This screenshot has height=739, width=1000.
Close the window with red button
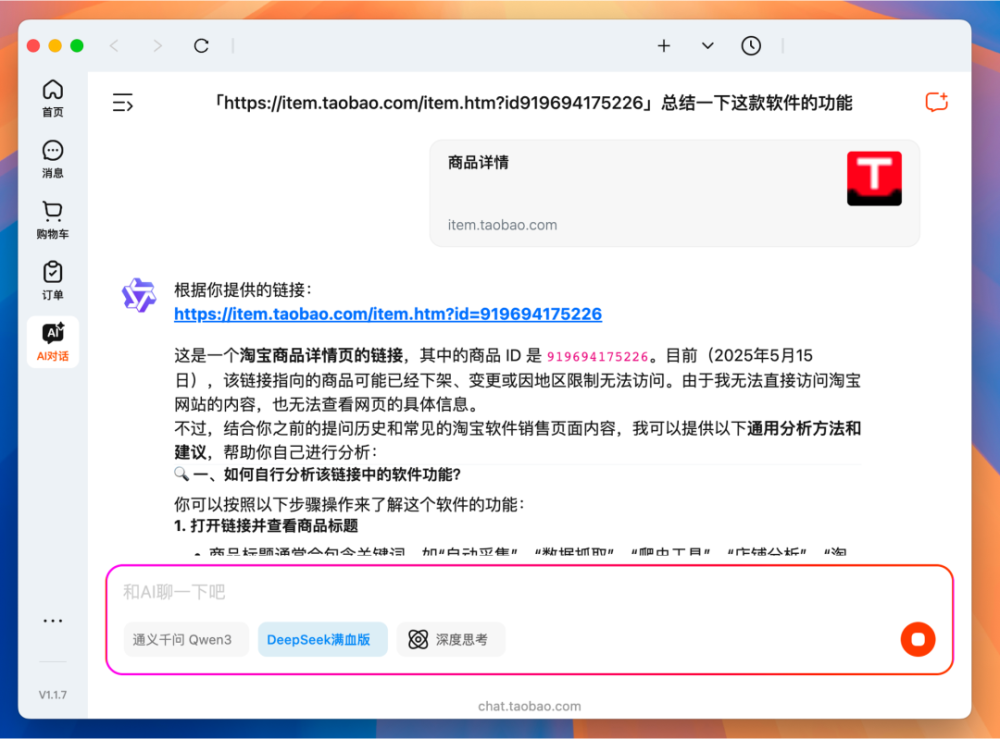tap(34, 46)
